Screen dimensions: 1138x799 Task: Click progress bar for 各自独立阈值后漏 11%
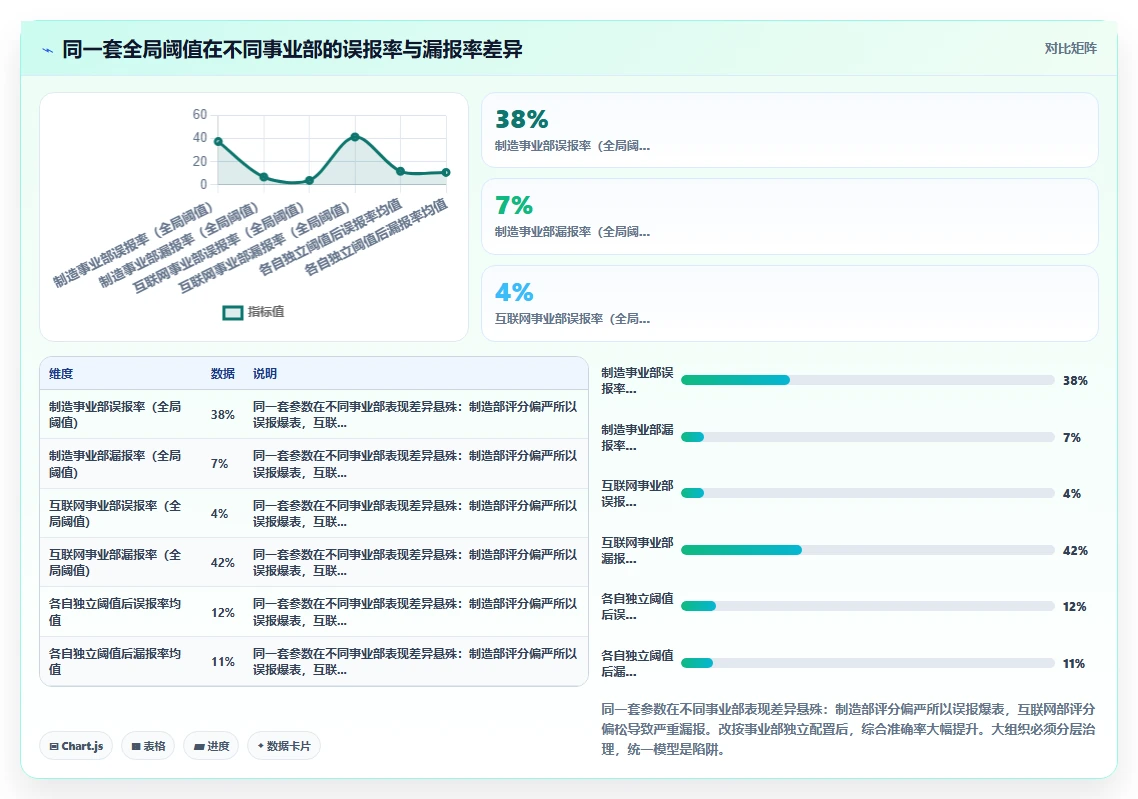867,663
